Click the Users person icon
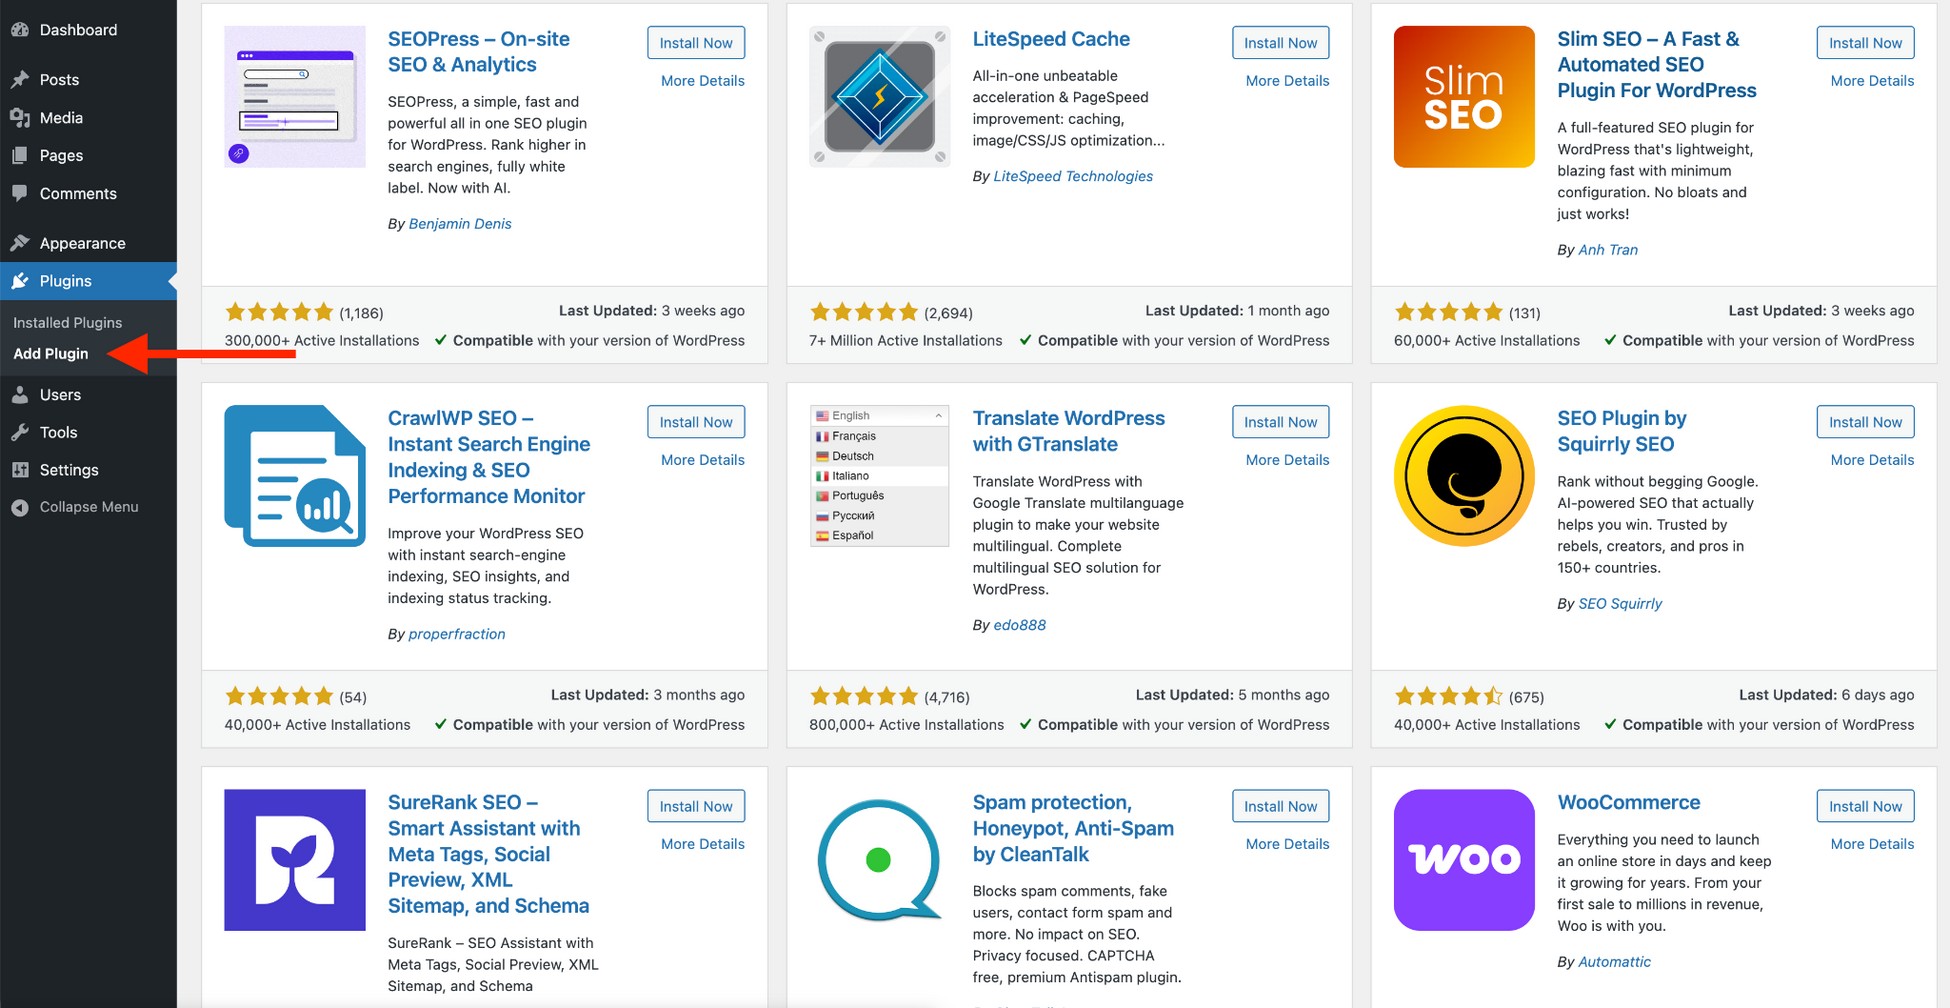The width and height of the screenshot is (1950, 1008). [x=19, y=395]
